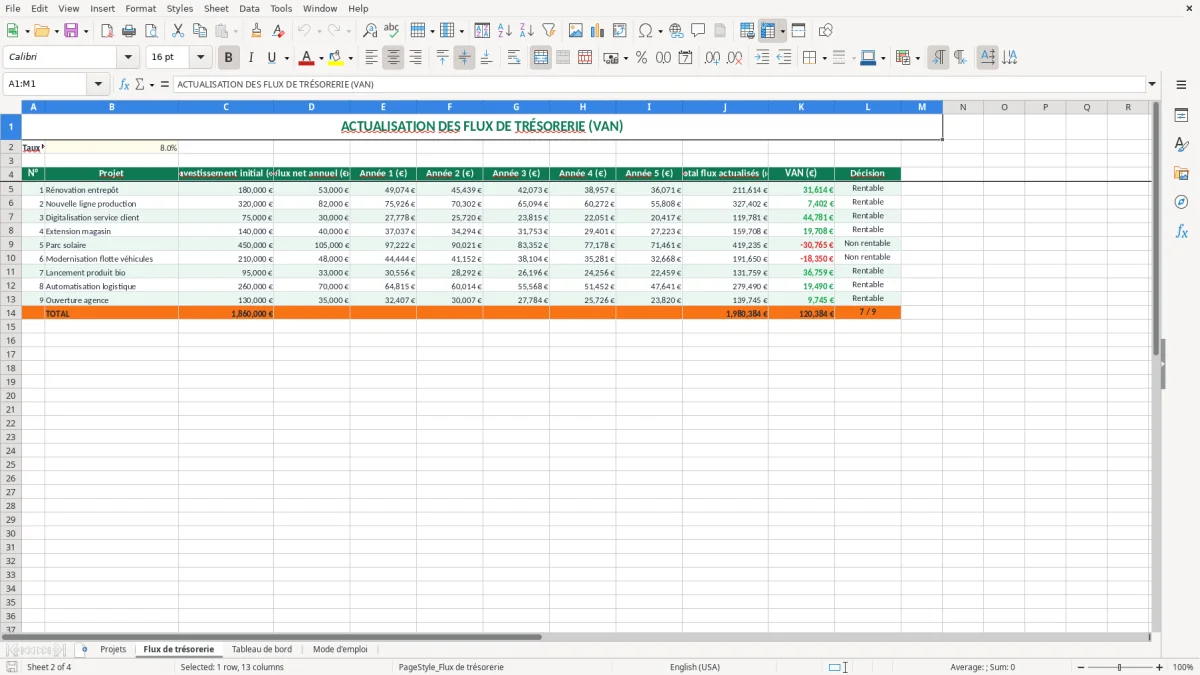Cut the selection with scissors icon
Screen dimensions: 1200x675
tap(178, 31)
